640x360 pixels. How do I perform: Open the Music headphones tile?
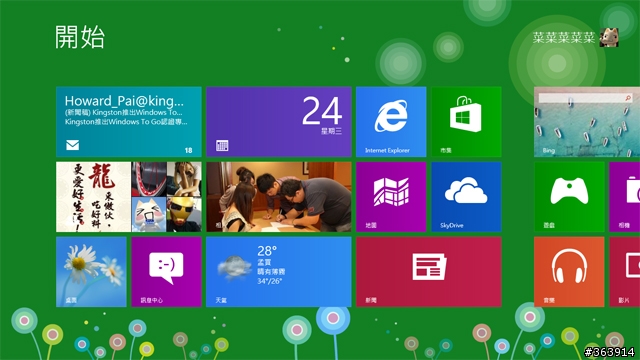(x=569, y=272)
